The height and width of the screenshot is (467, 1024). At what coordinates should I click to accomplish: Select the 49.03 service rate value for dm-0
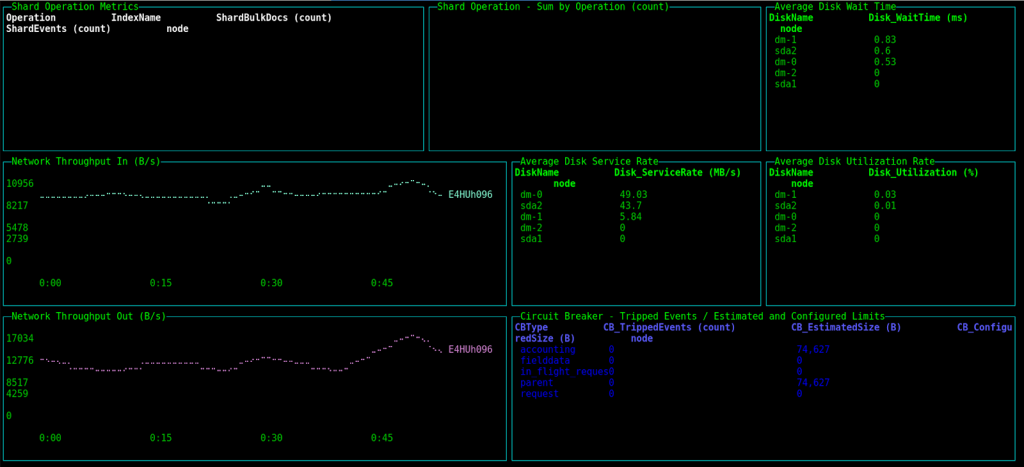click(x=633, y=195)
